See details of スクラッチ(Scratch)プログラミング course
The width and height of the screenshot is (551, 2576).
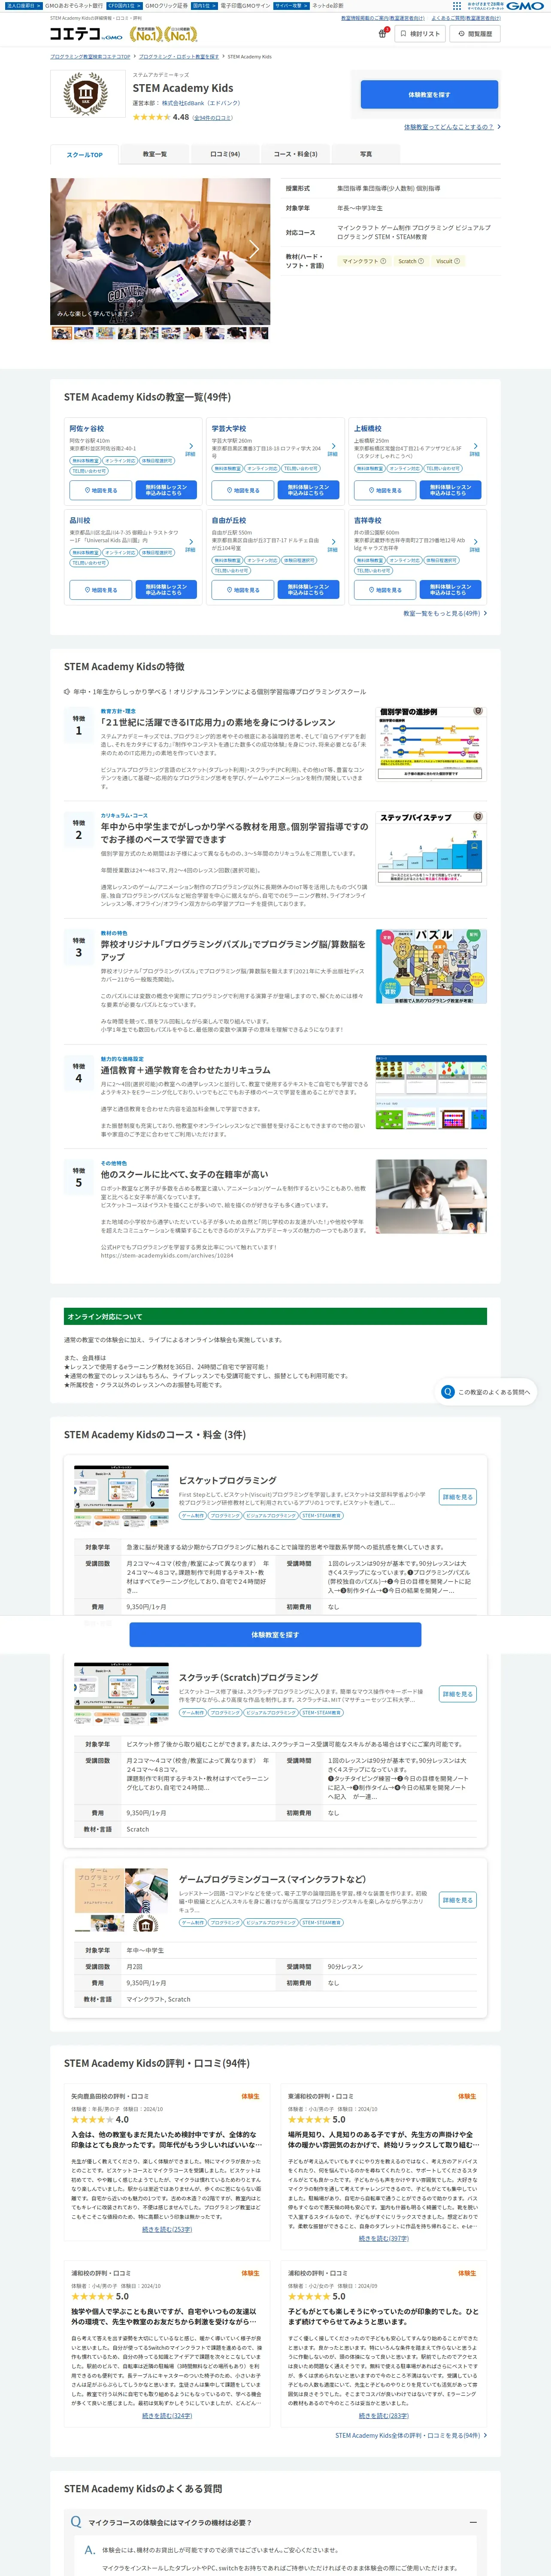click(457, 1694)
